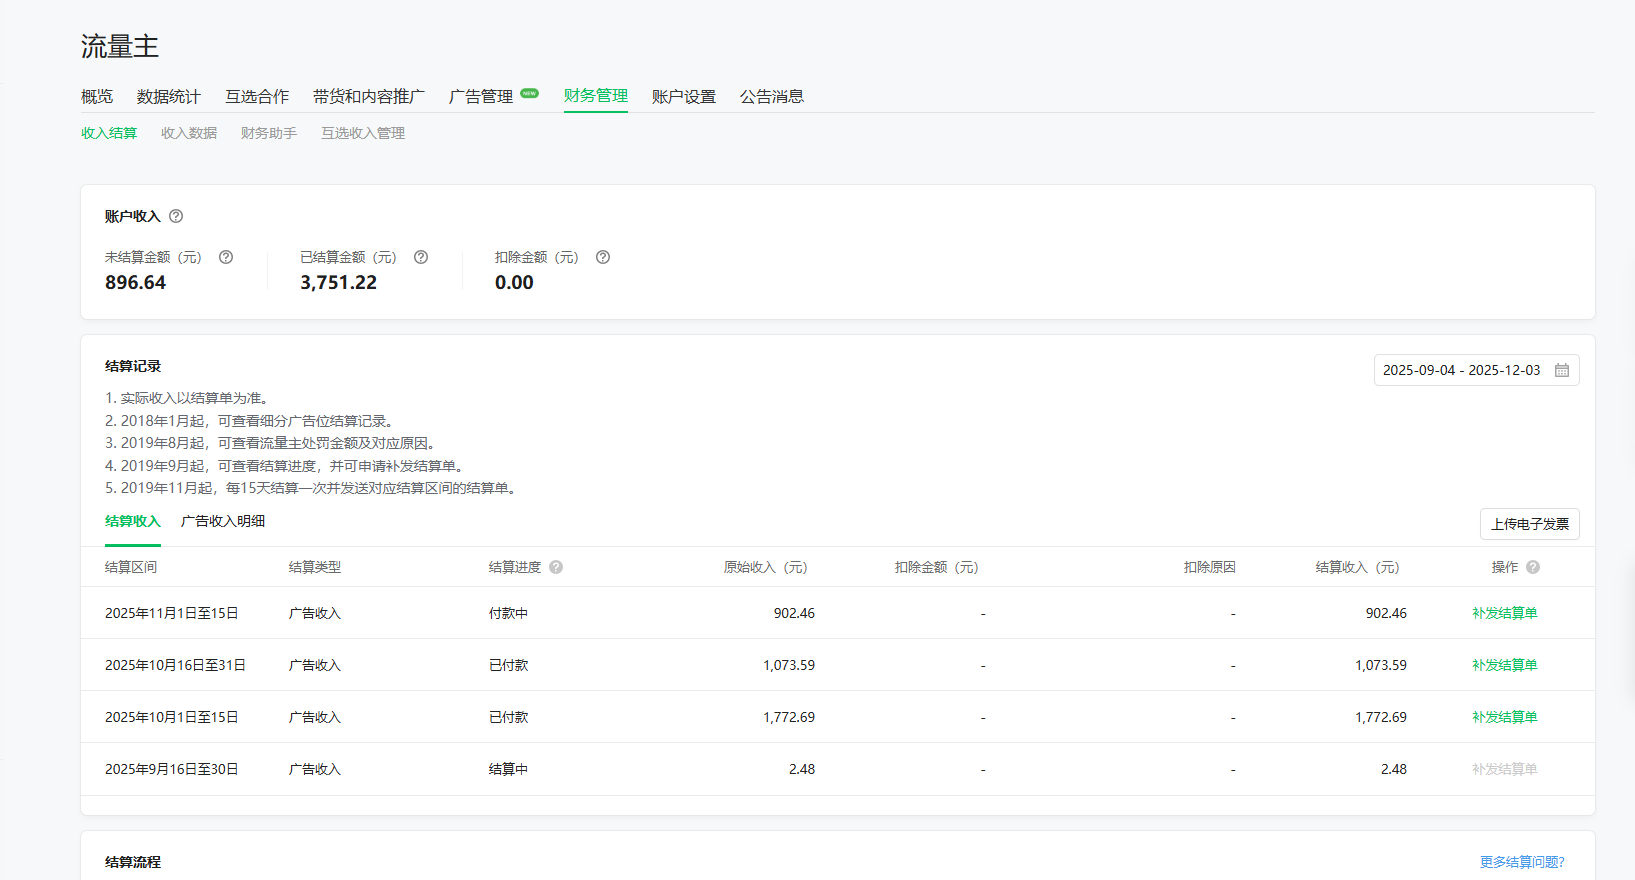Select 财务助手 sub-navigation tab
Screen dimensions: 1635x880
coord(268,133)
